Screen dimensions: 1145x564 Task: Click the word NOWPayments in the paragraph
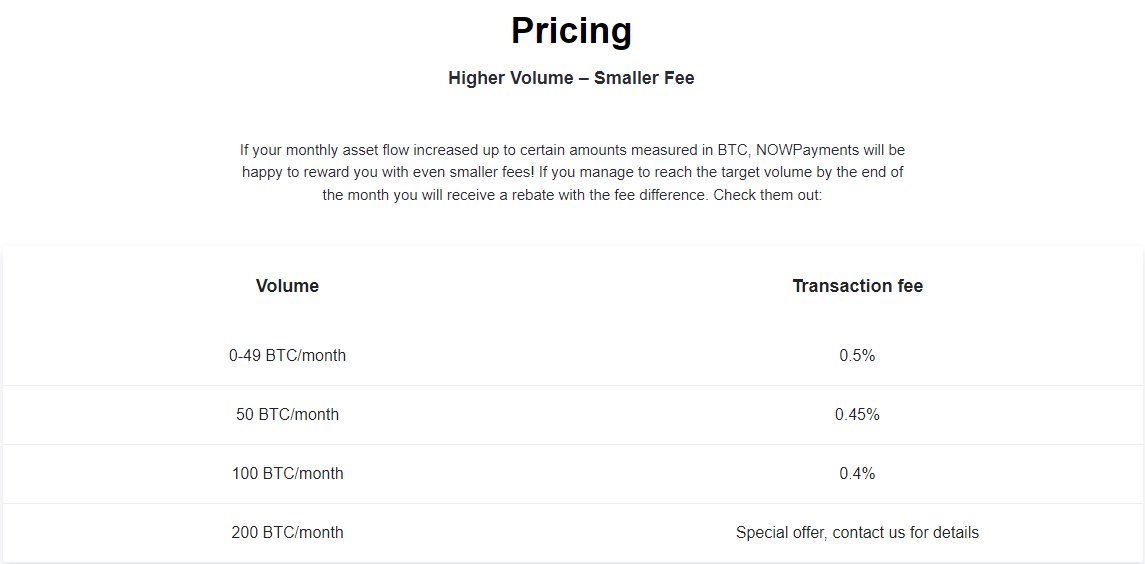coord(807,150)
